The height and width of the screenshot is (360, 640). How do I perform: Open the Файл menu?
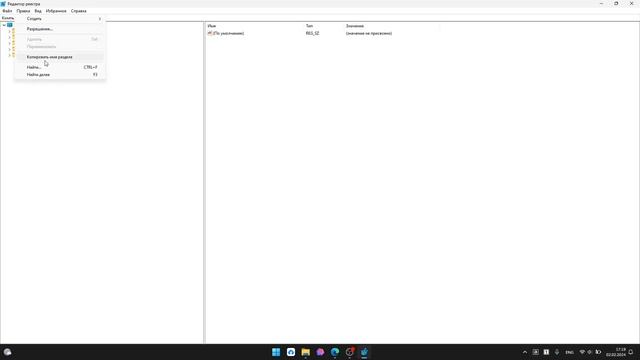(7, 11)
